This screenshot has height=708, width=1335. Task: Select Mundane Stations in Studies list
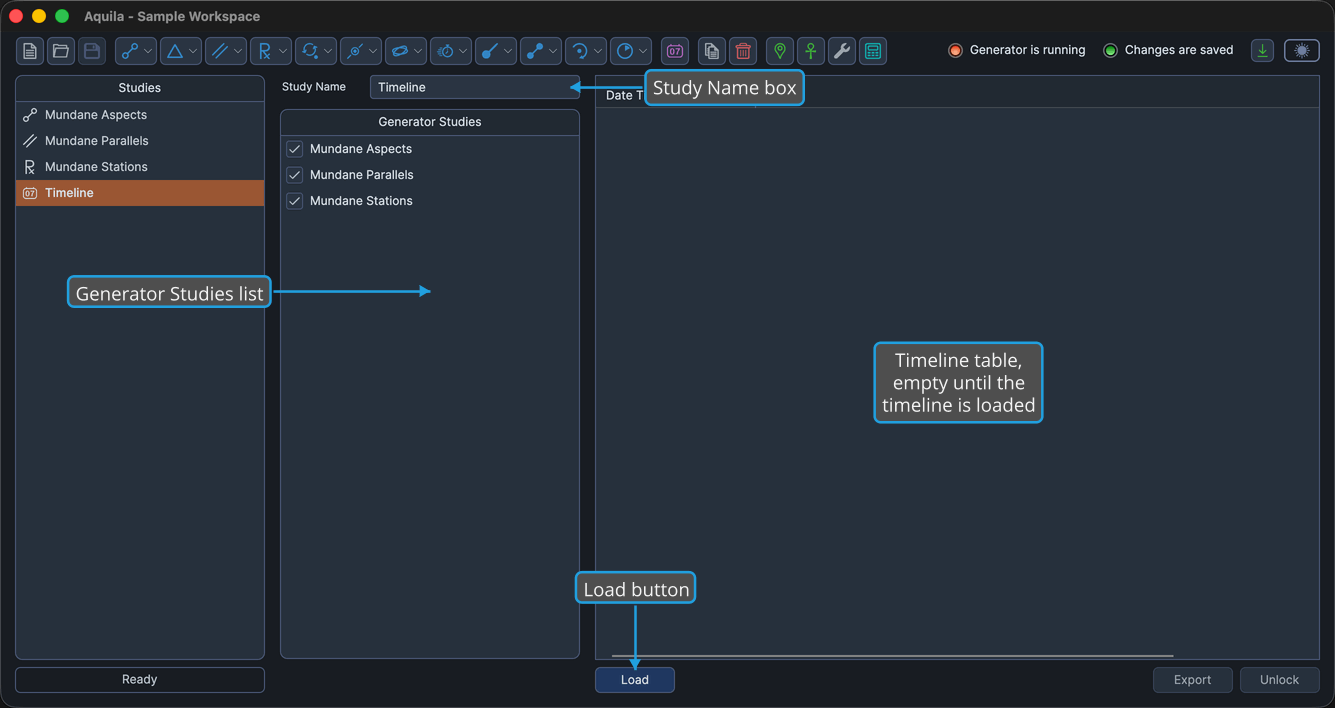140,167
